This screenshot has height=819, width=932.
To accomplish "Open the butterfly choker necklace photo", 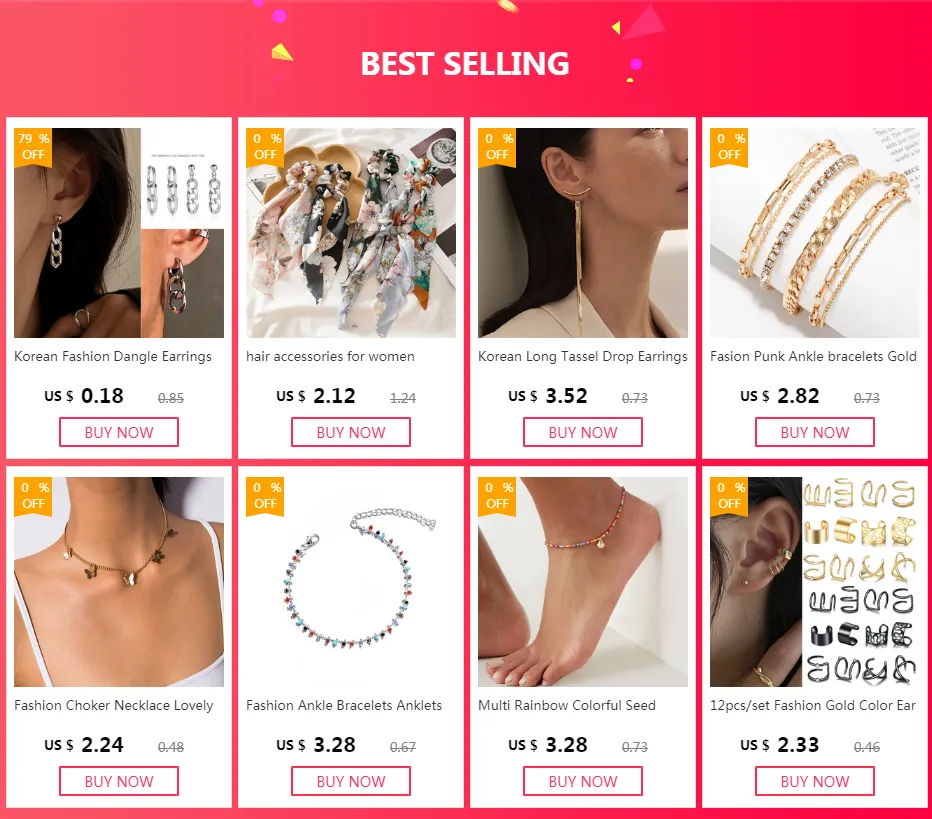I will pos(119,582).
